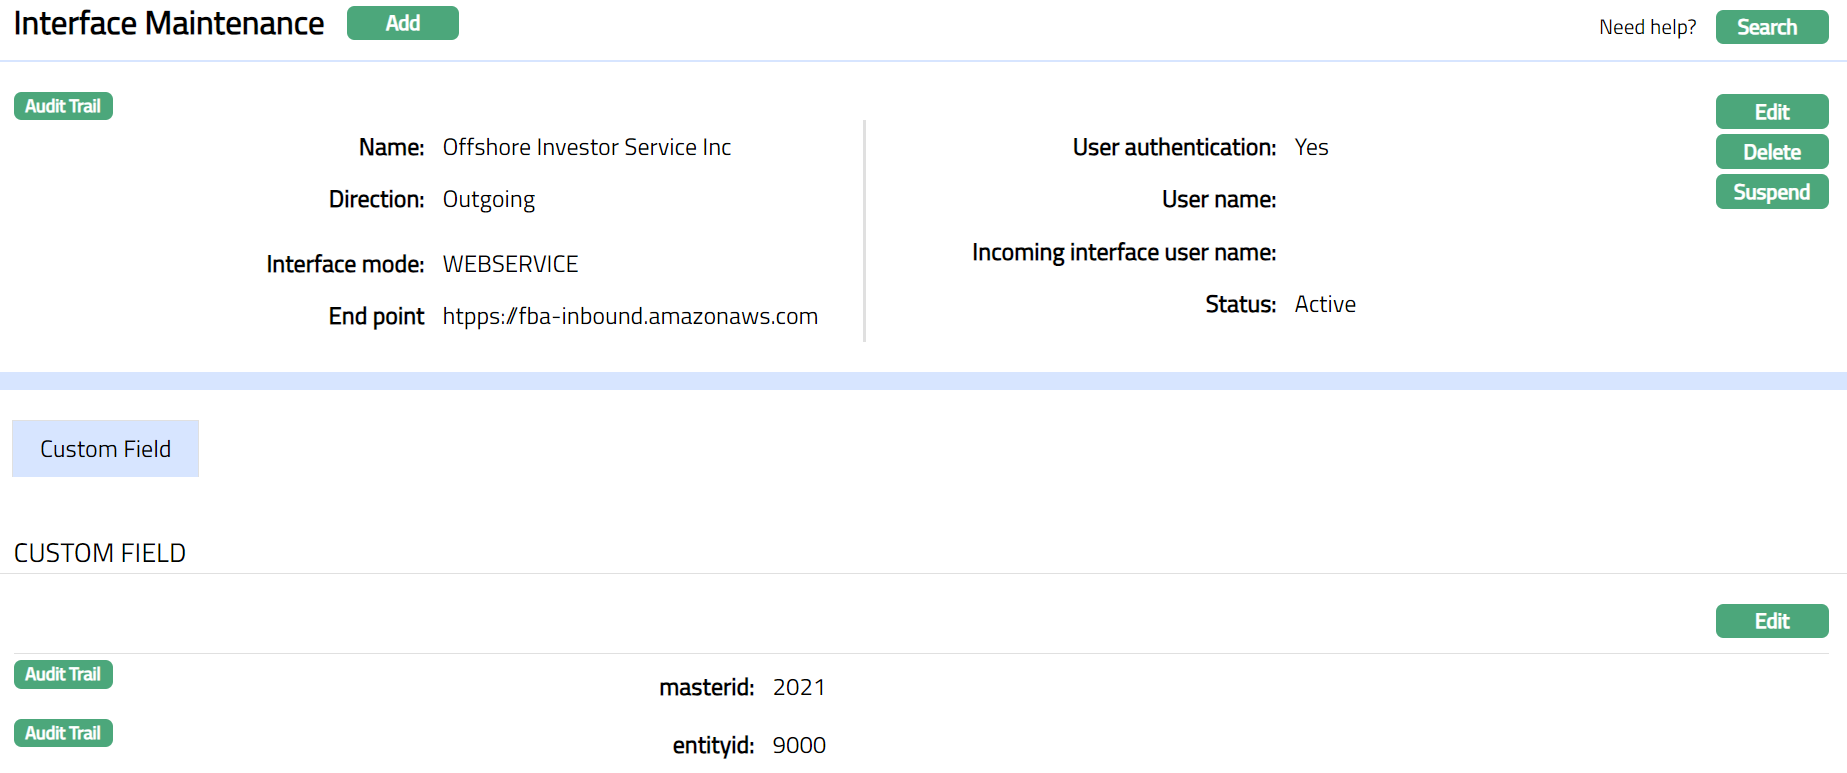The width and height of the screenshot is (1847, 773).
Task: Click the CUSTOM FIELD section heading
Action: (x=100, y=553)
